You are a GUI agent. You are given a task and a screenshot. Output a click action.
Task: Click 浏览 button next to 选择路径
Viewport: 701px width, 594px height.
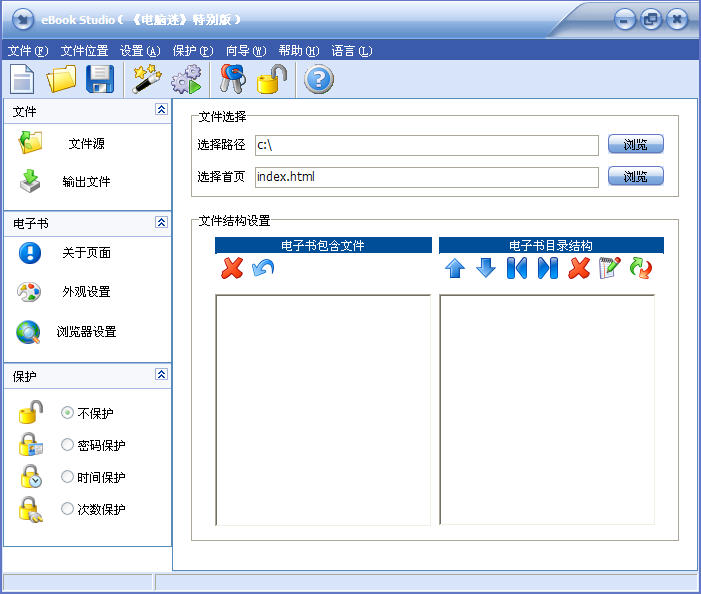coord(635,145)
